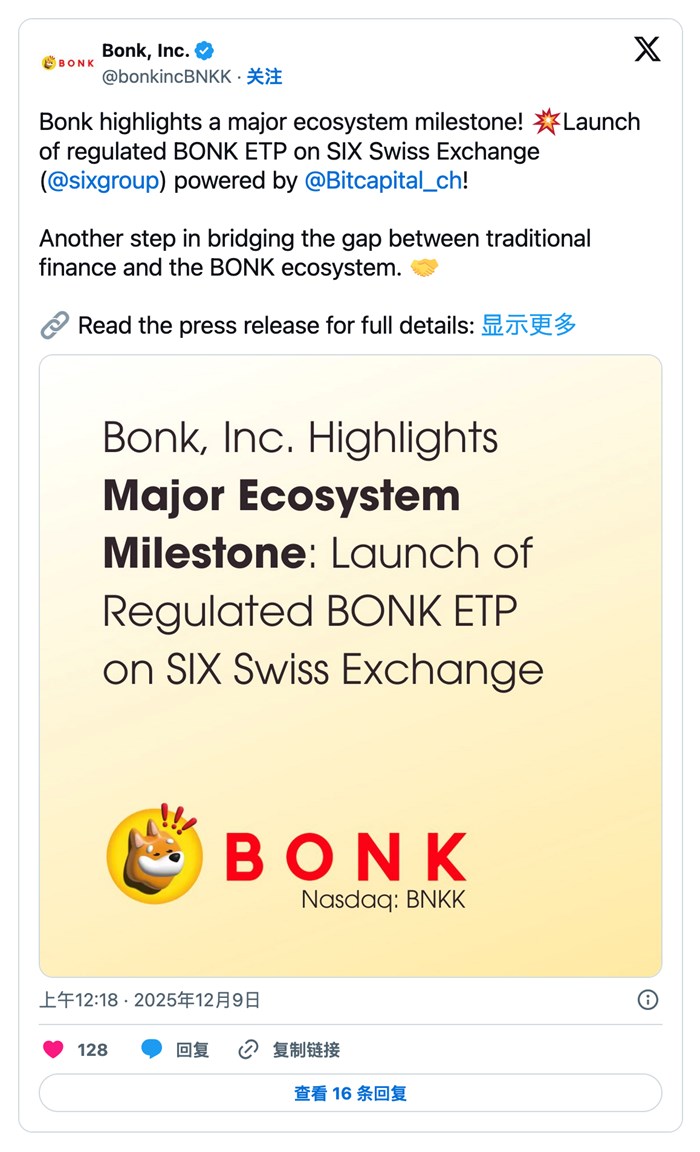Click the 复制链接 label
Screen dimensions: 700x1152
(306, 1049)
